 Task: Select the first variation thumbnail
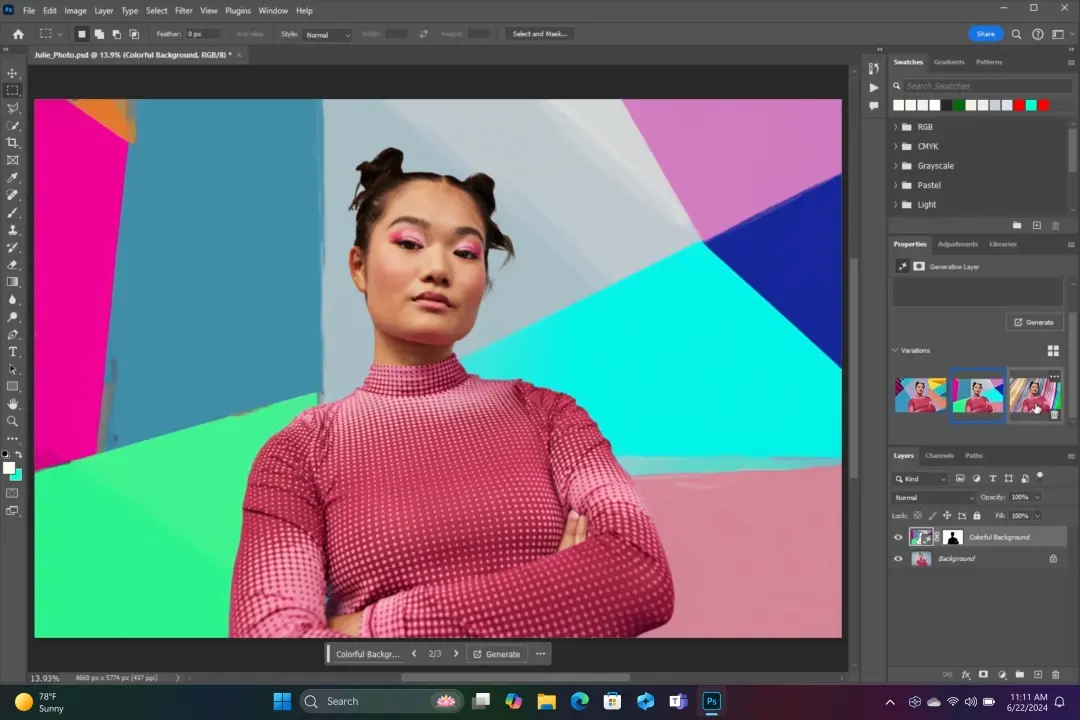(920, 395)
